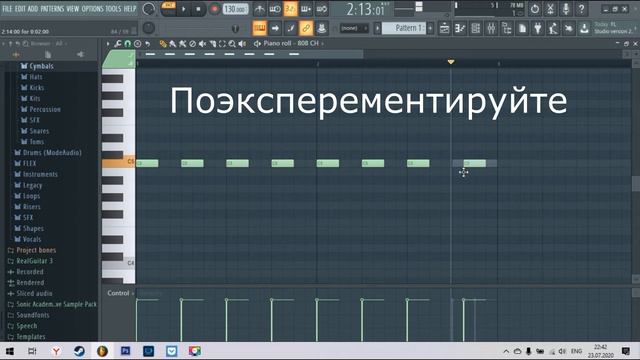Image resolution: width=640 pixels, height=360 pixels.
Task: Toggle the Pat/Song mode switch
Action: [168, 9]
